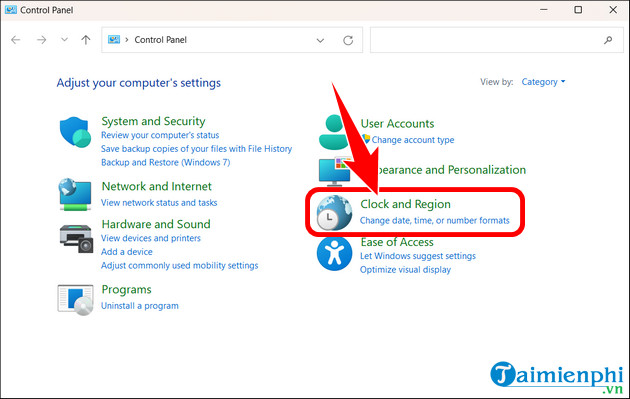
Task: Minimize the Control Panel window
Action: tap(544, 10)
